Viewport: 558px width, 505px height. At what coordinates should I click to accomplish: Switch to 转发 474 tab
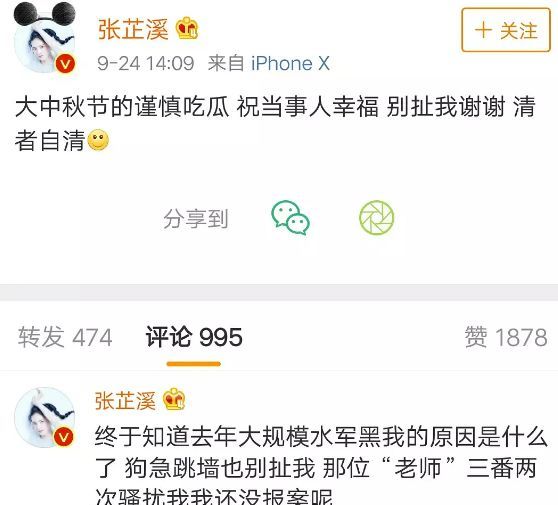point(65,337)
